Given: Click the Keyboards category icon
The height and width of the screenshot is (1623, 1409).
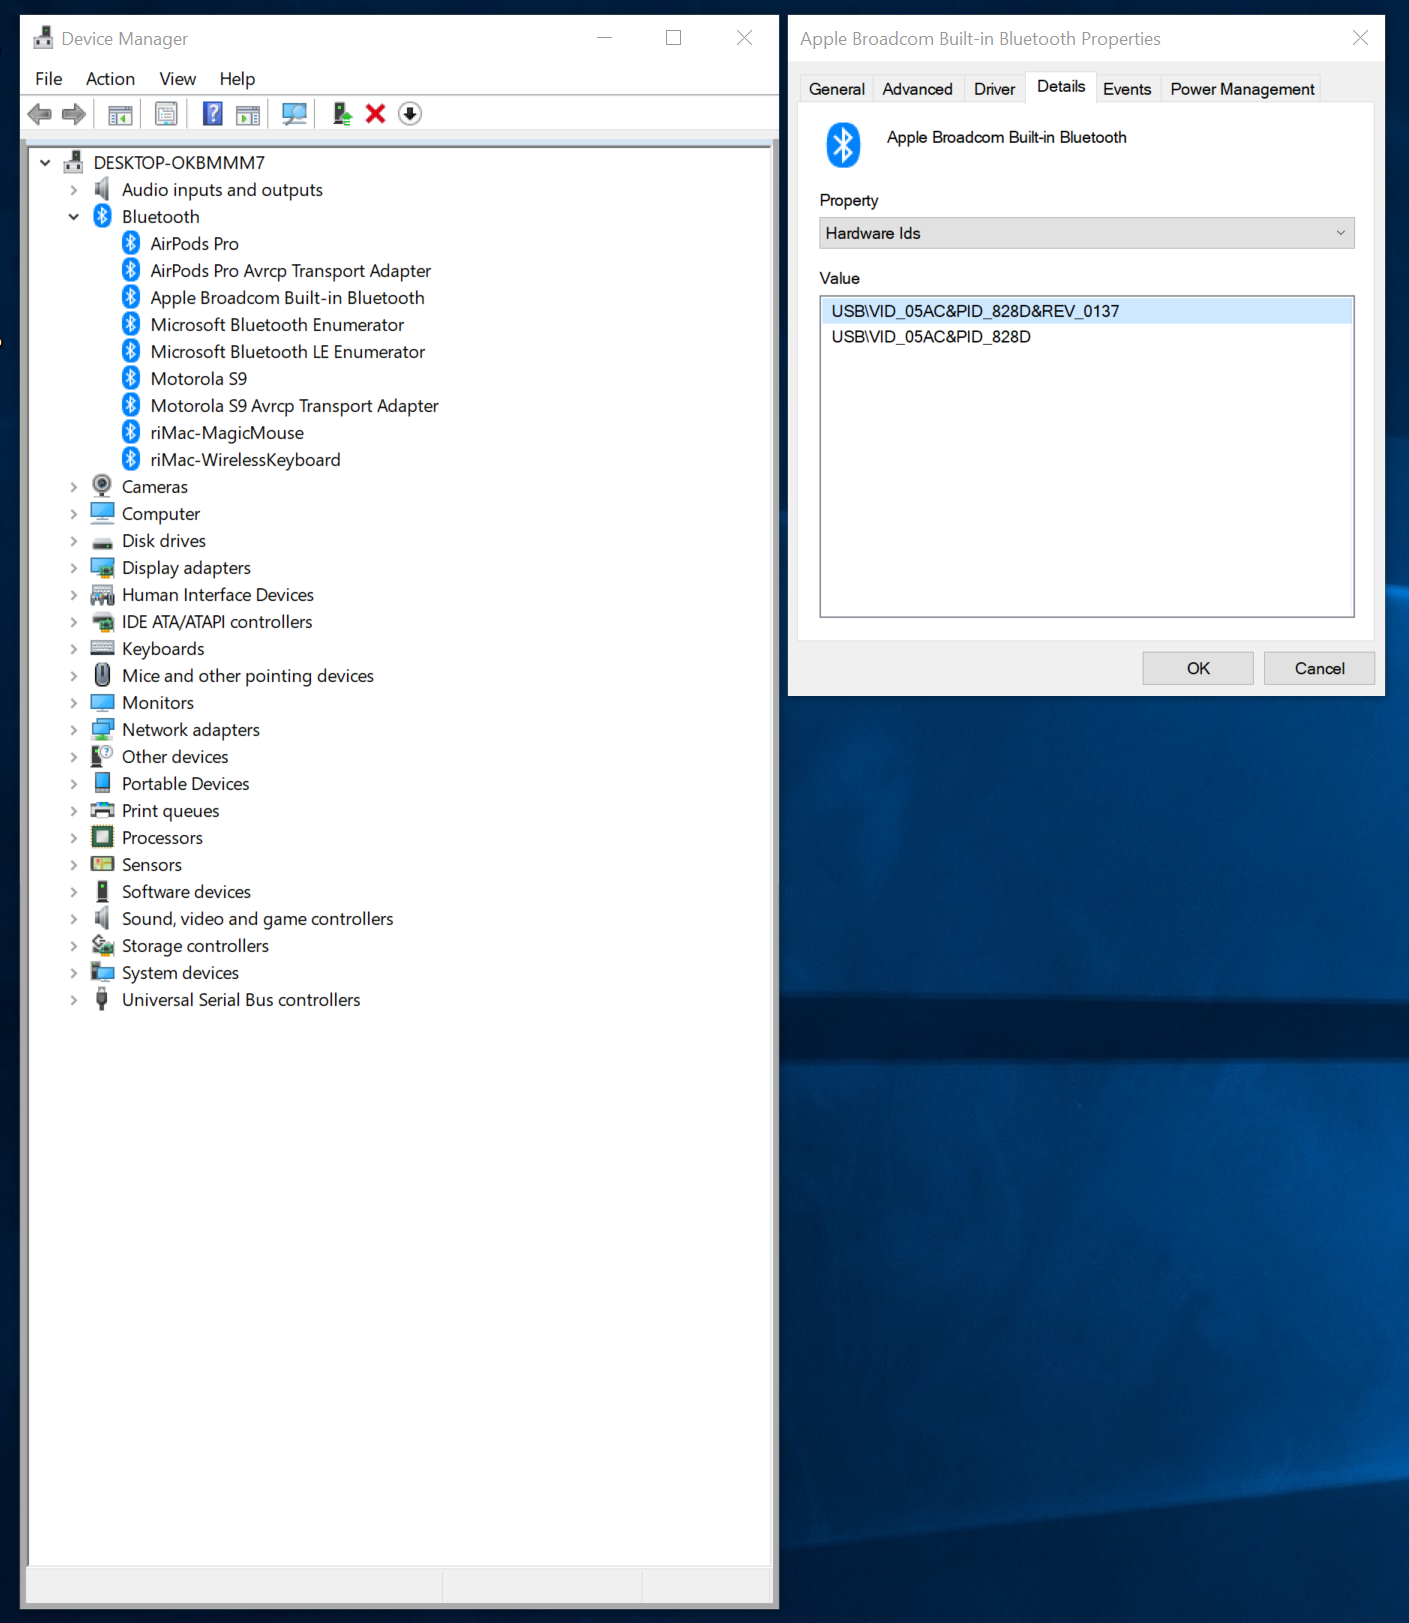Looking at the screenshot, I should 102,648.
